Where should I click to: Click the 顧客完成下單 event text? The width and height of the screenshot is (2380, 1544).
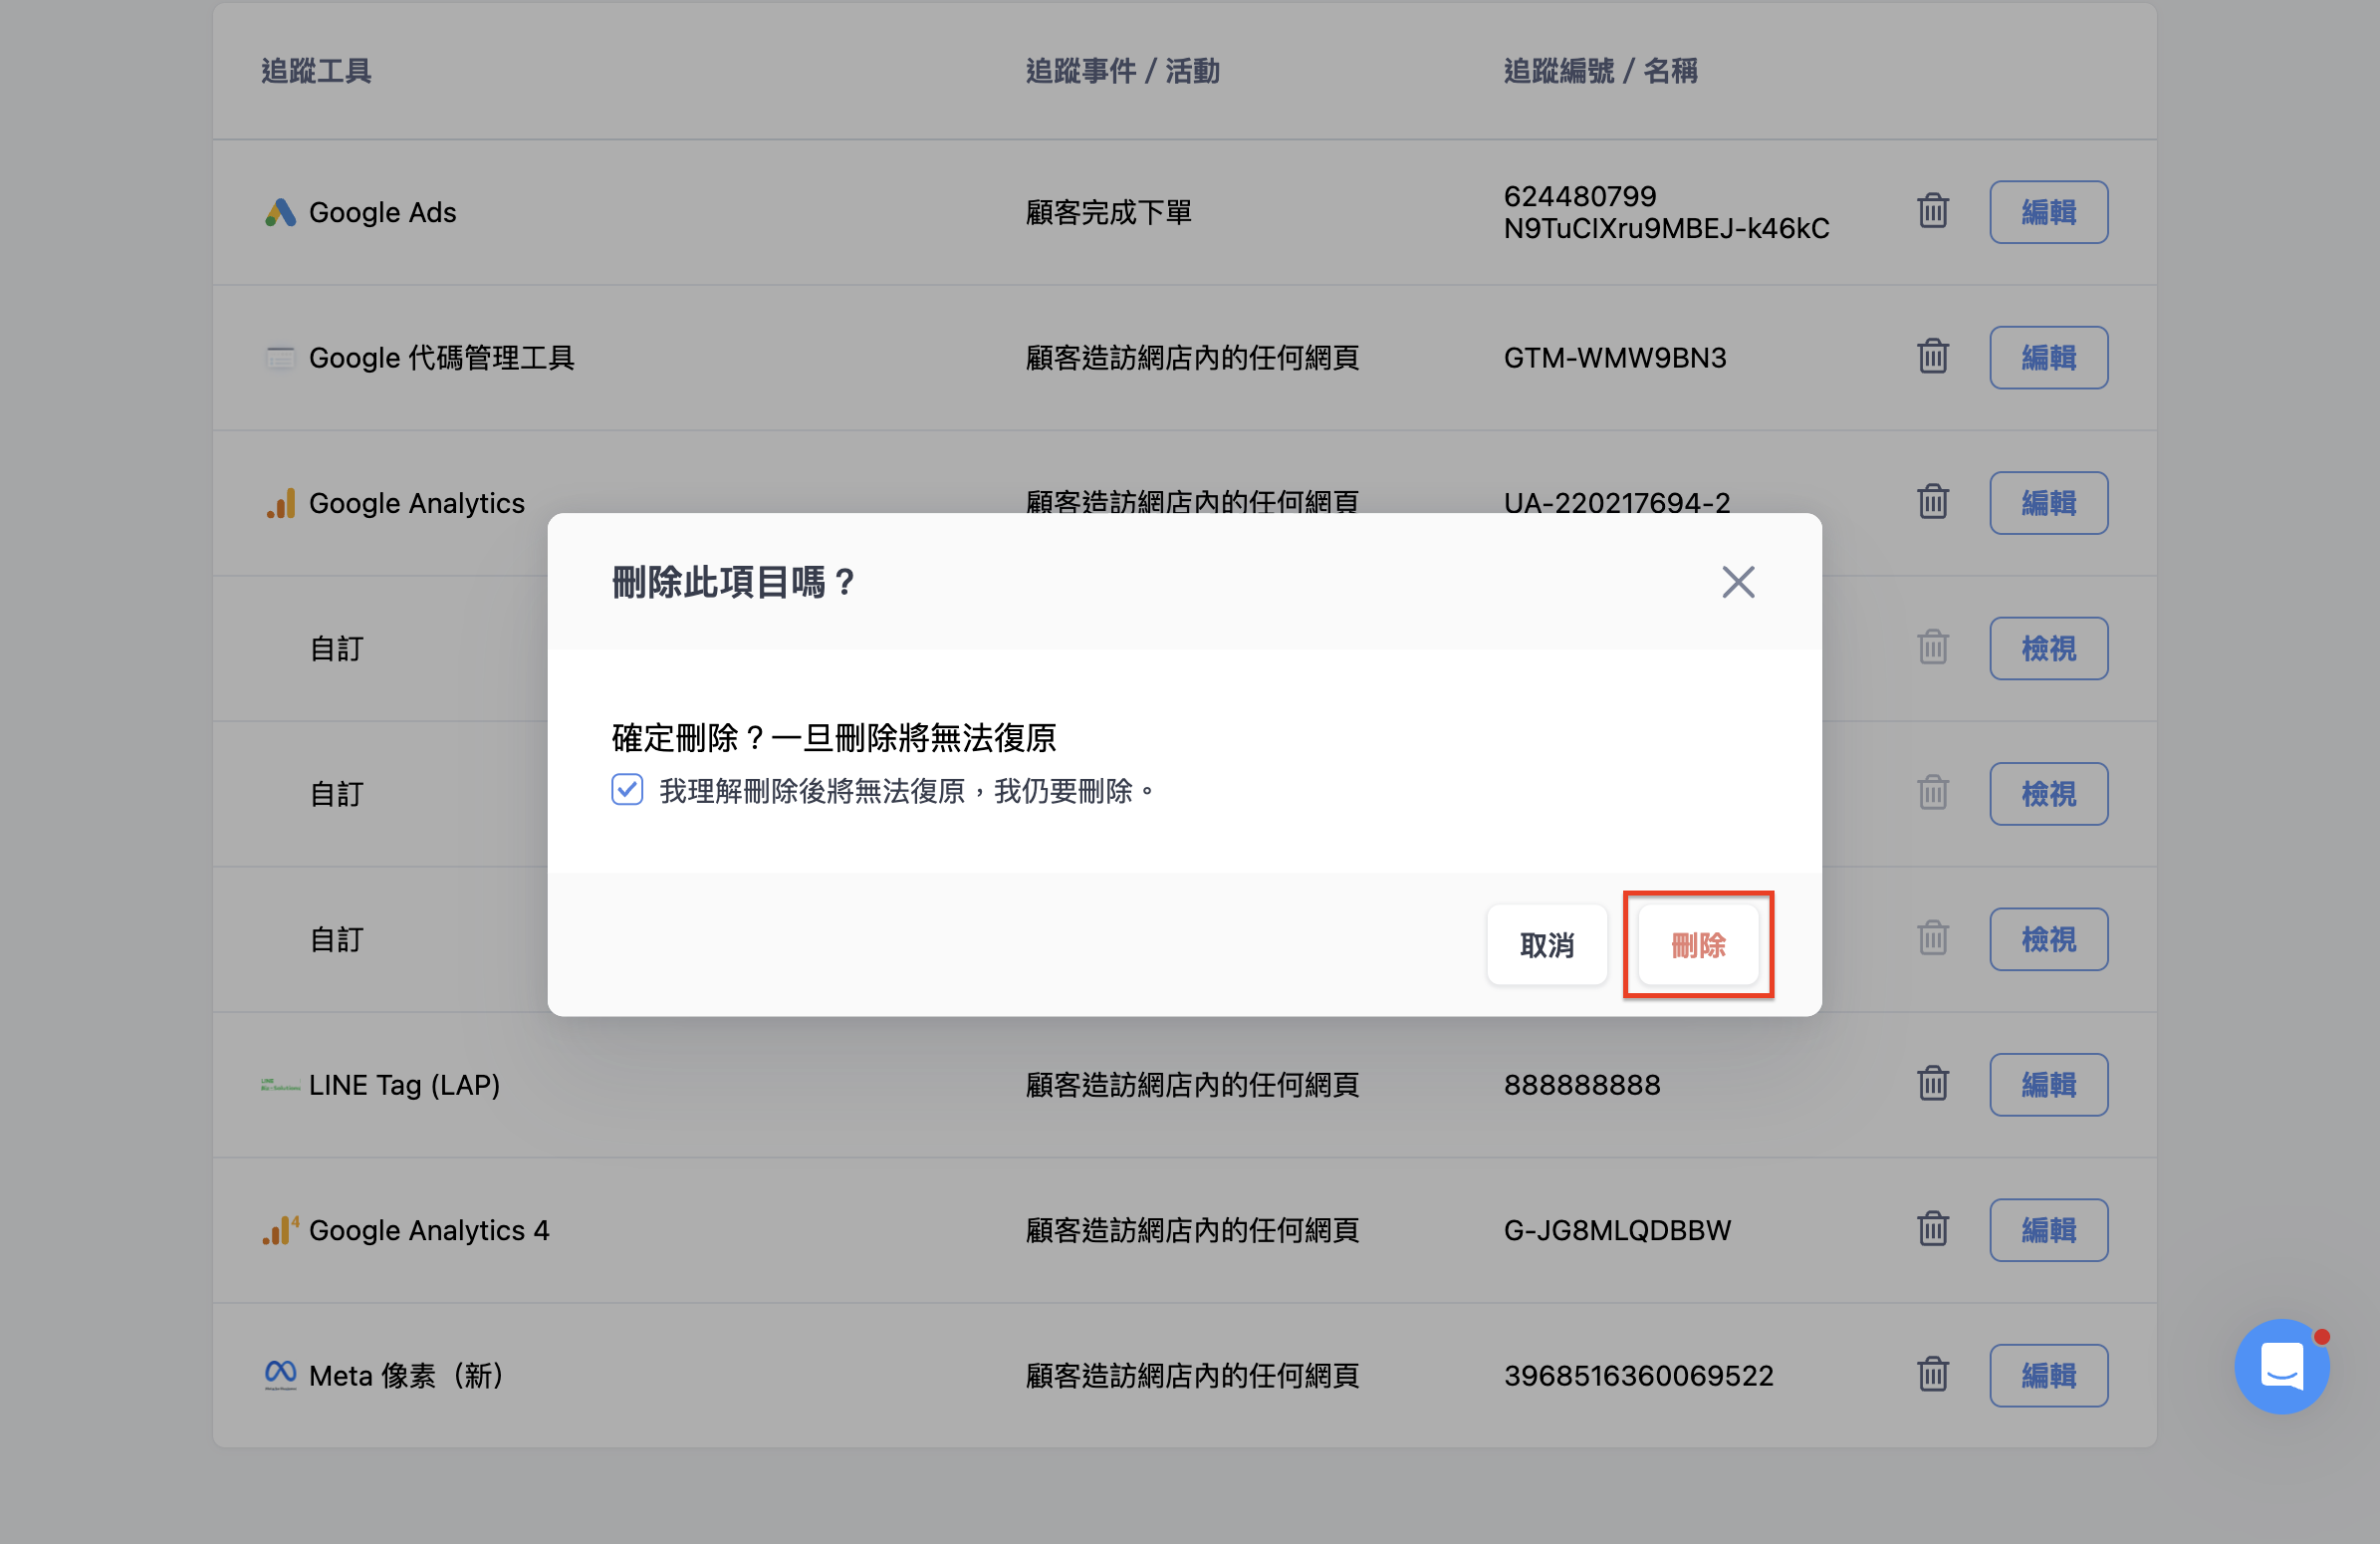pyautogui.click(x=1108, y=212)
